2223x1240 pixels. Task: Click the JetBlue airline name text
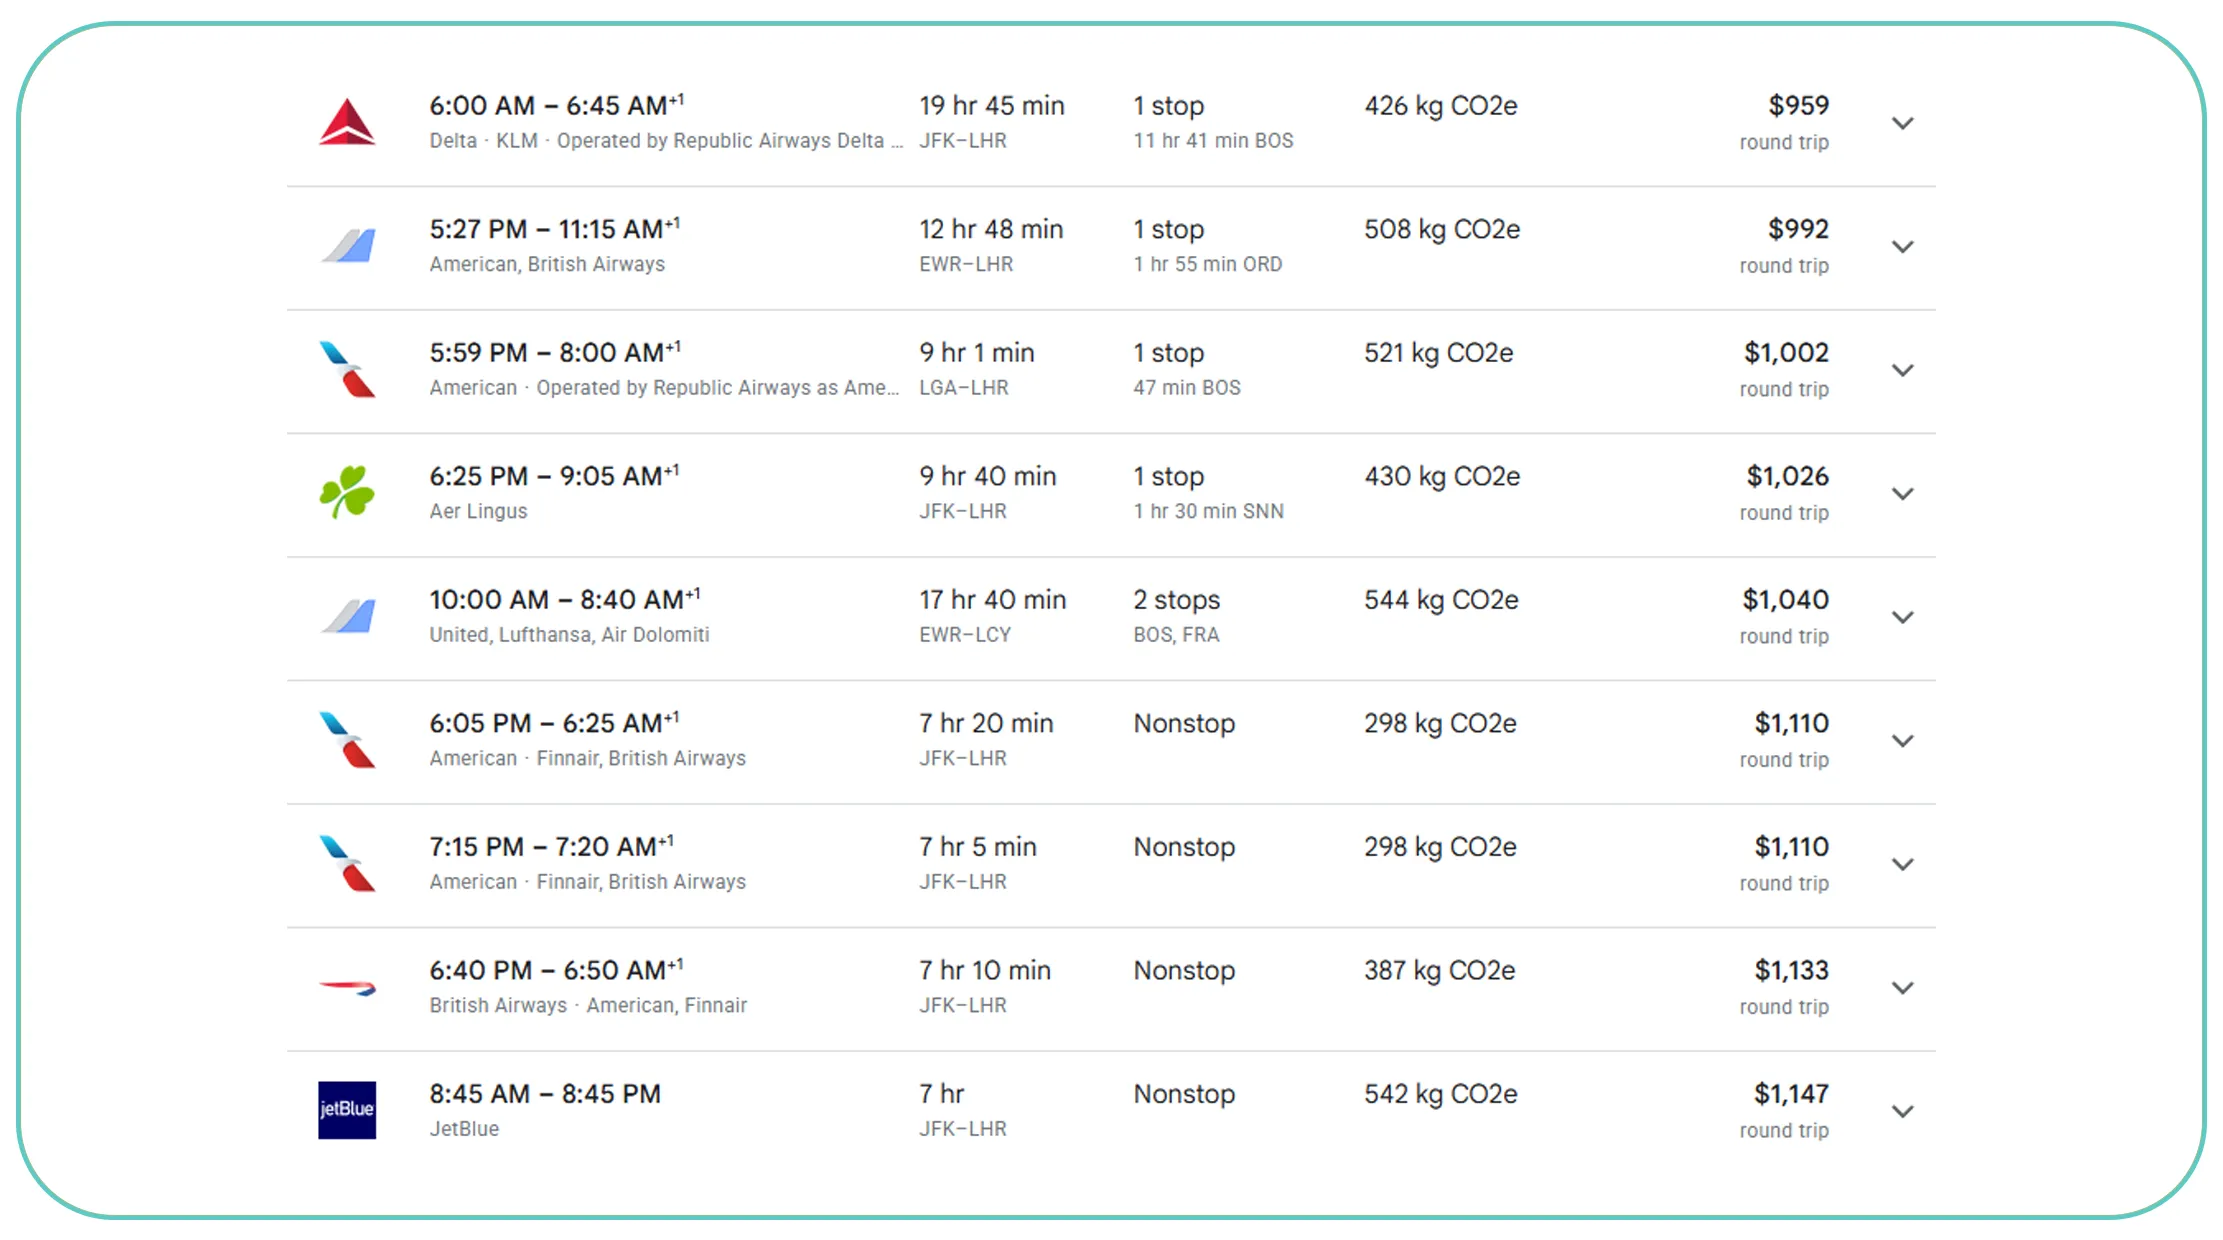(x=464, y=1129)
